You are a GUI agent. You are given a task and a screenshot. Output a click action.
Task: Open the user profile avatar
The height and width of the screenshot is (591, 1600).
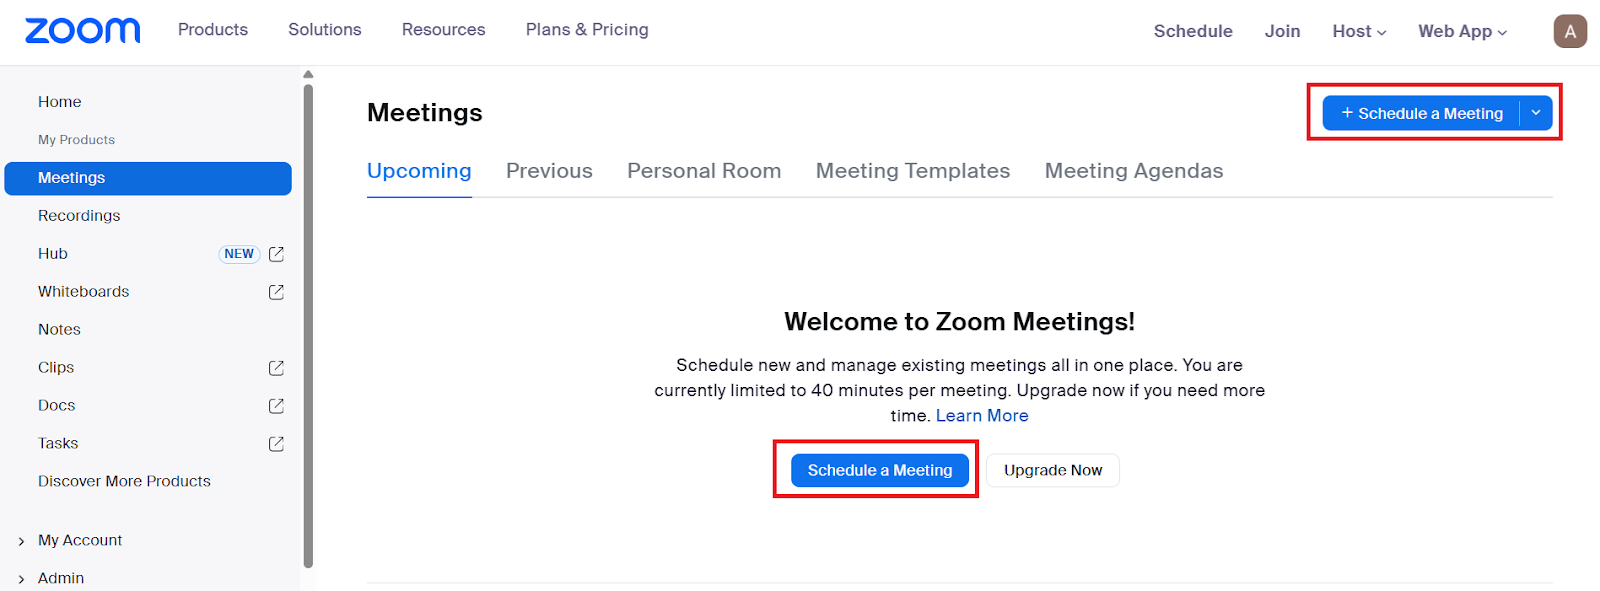1570,31
